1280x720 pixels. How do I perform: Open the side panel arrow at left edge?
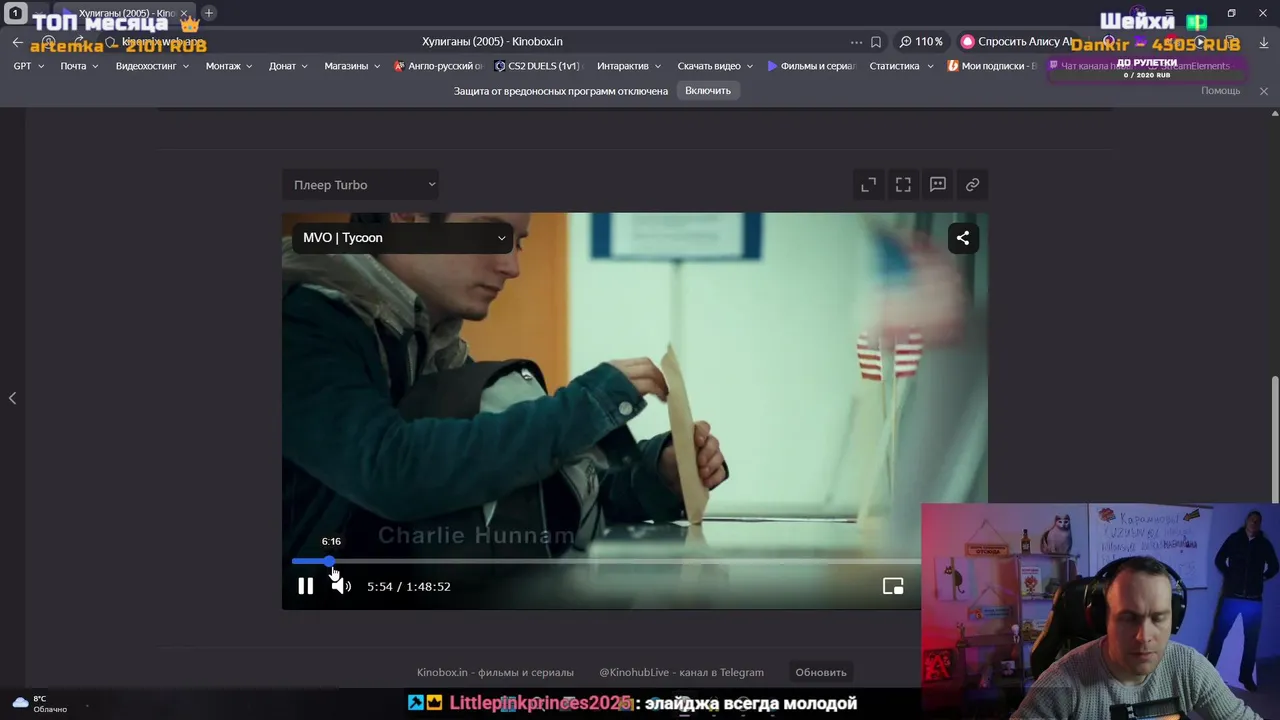(x=12, y=398)
